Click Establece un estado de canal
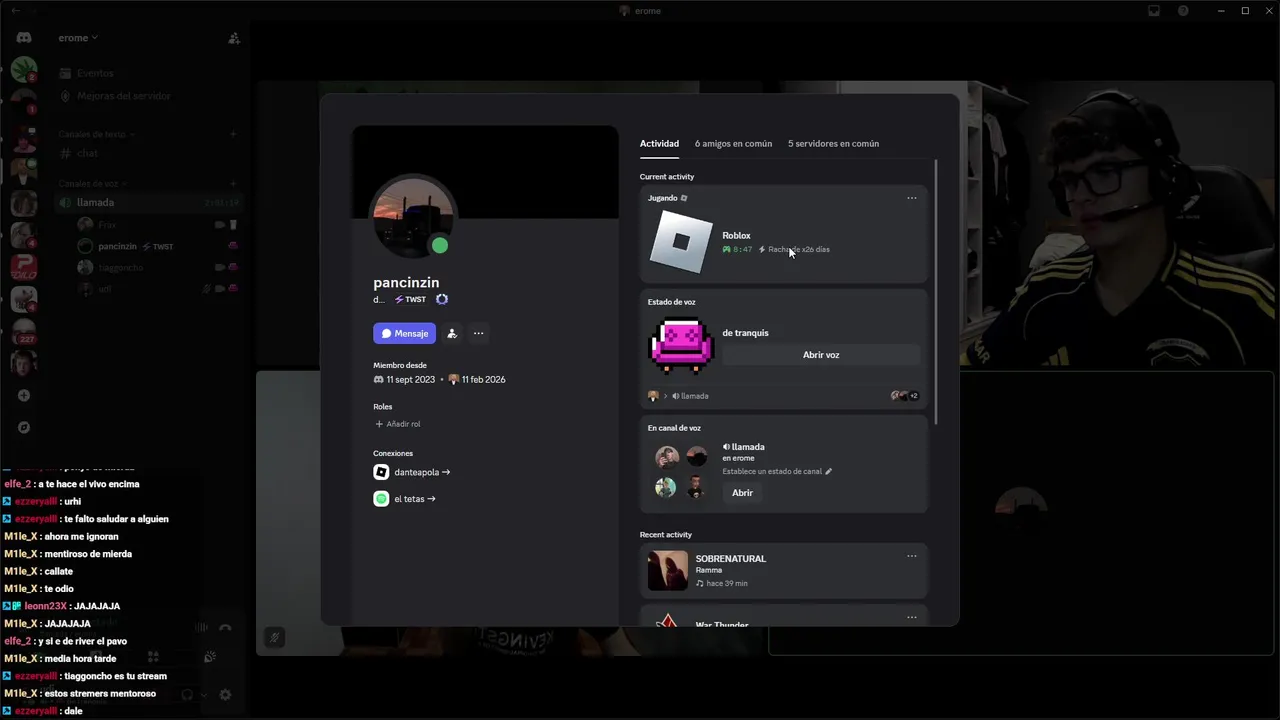 coord(771,471)
